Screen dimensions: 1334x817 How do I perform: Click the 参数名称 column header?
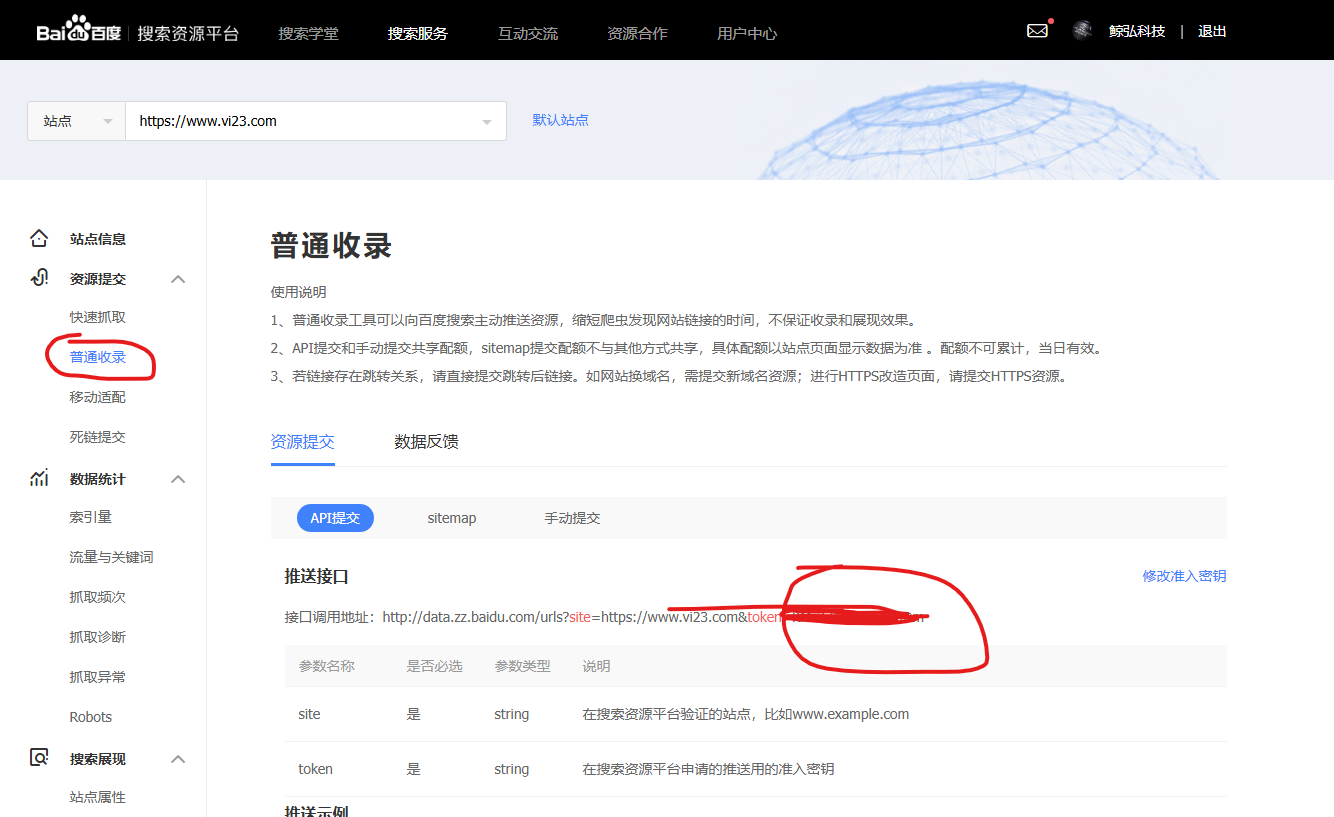coord(326,666)
